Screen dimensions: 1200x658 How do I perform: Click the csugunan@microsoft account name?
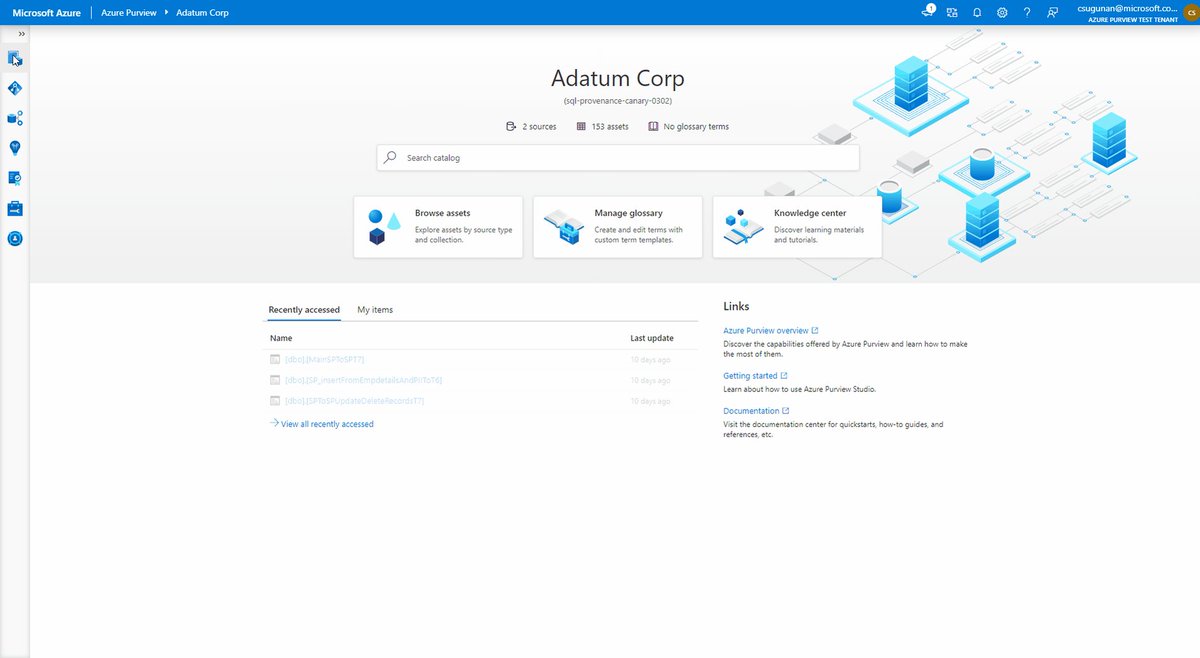click(1127, 8)
